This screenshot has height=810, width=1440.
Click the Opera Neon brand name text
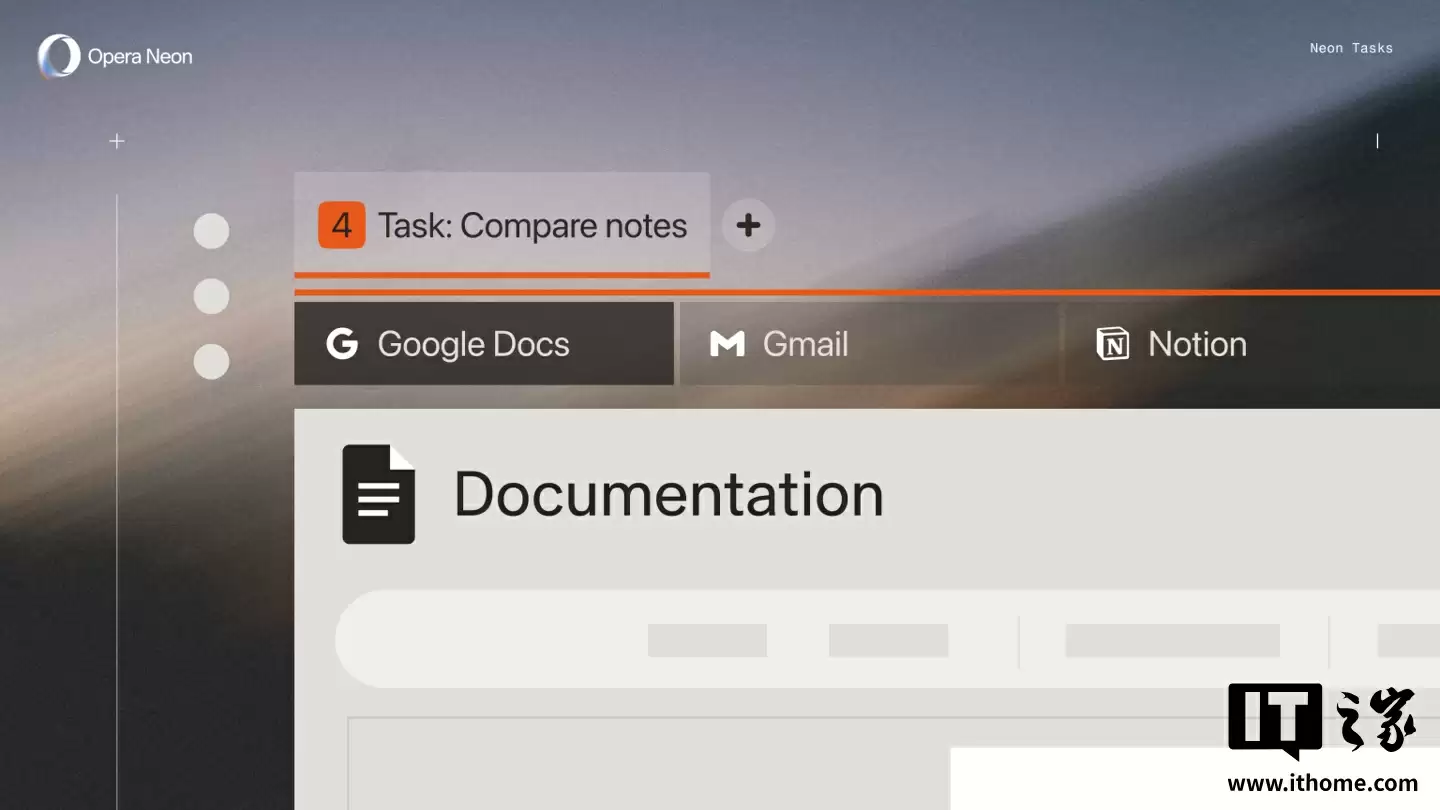click(140, 57)
